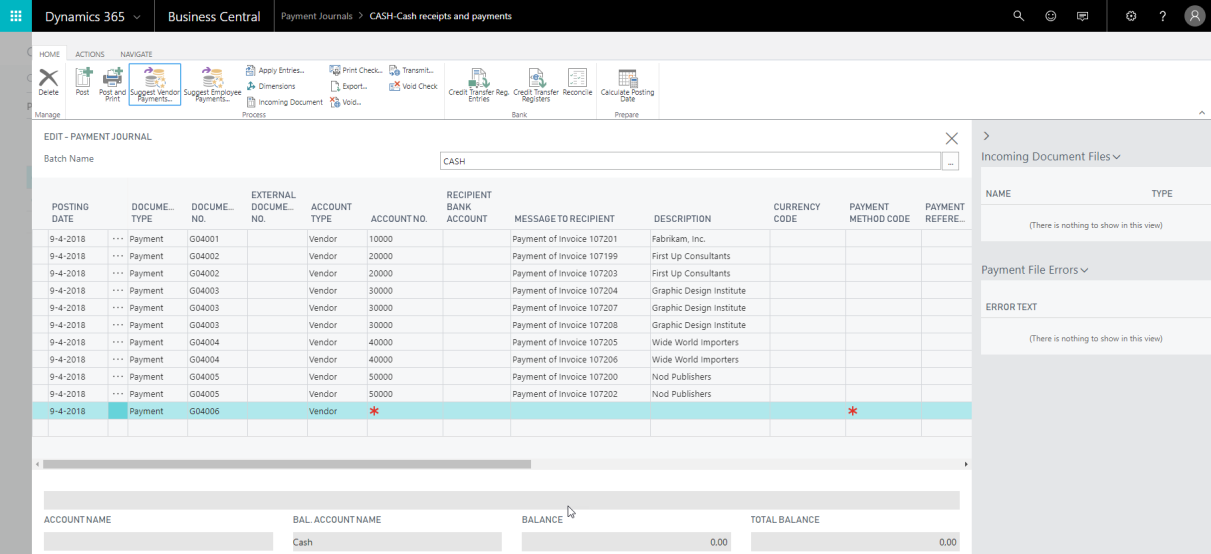
Task: Open the app launcher waffle icon
Action: [15, 16]
